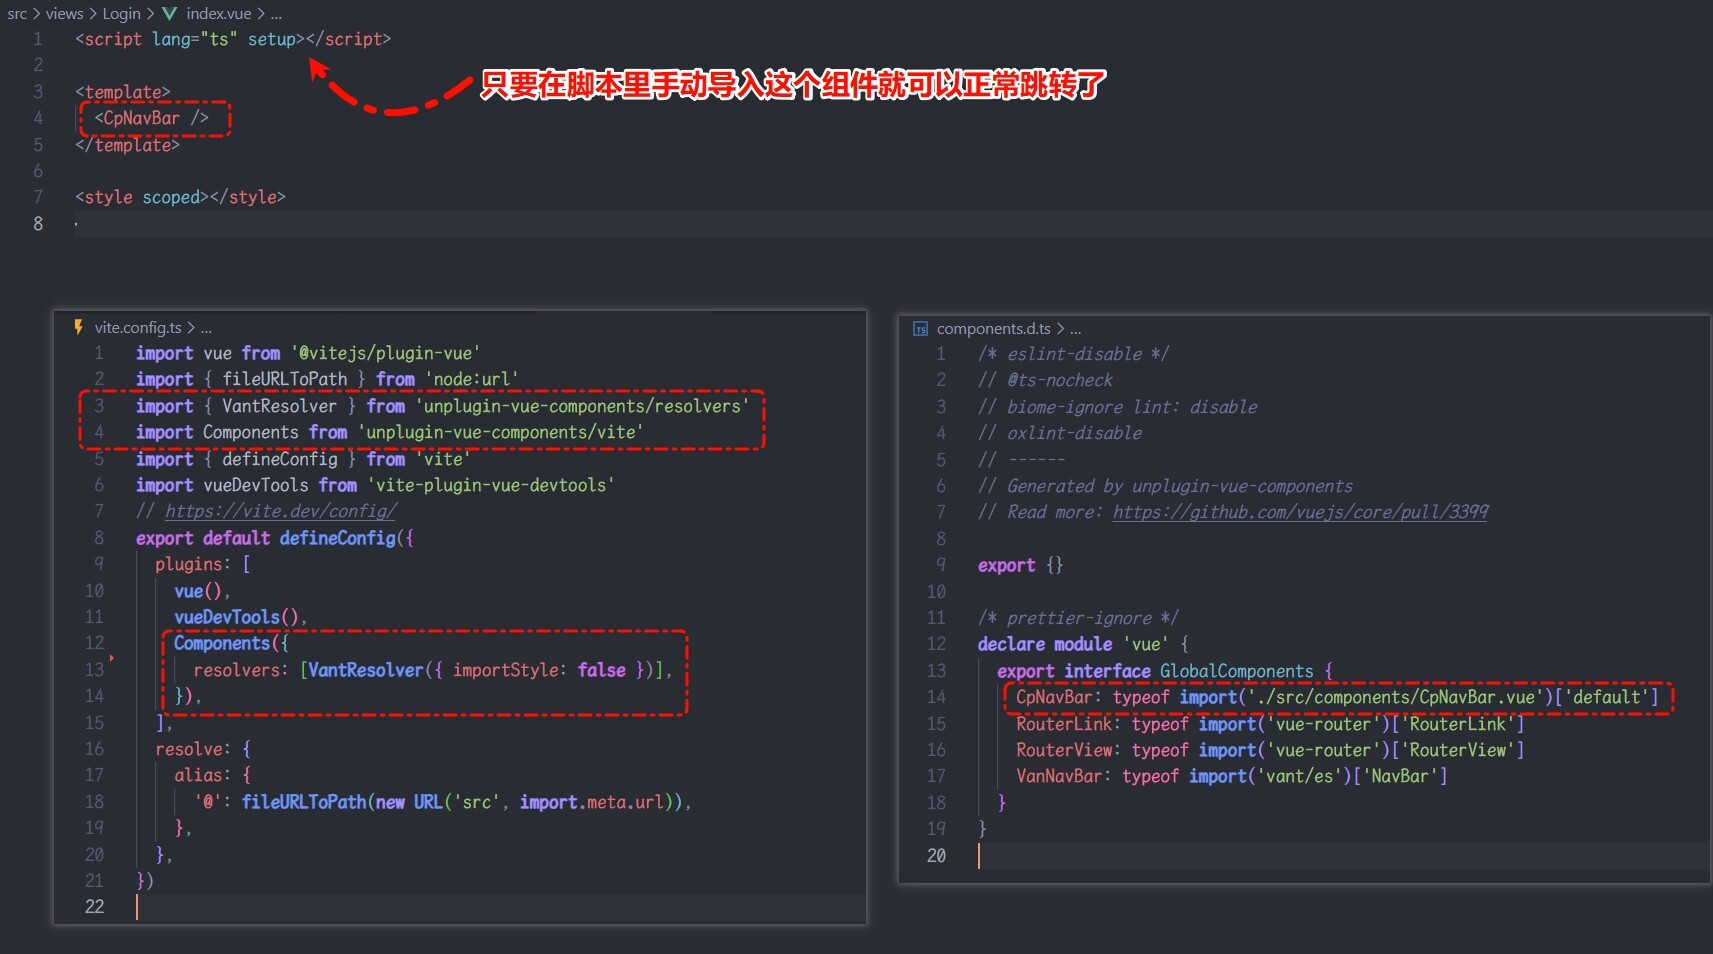Expand the ellipsis after index.vue breadcrumb

pos(276,13)
